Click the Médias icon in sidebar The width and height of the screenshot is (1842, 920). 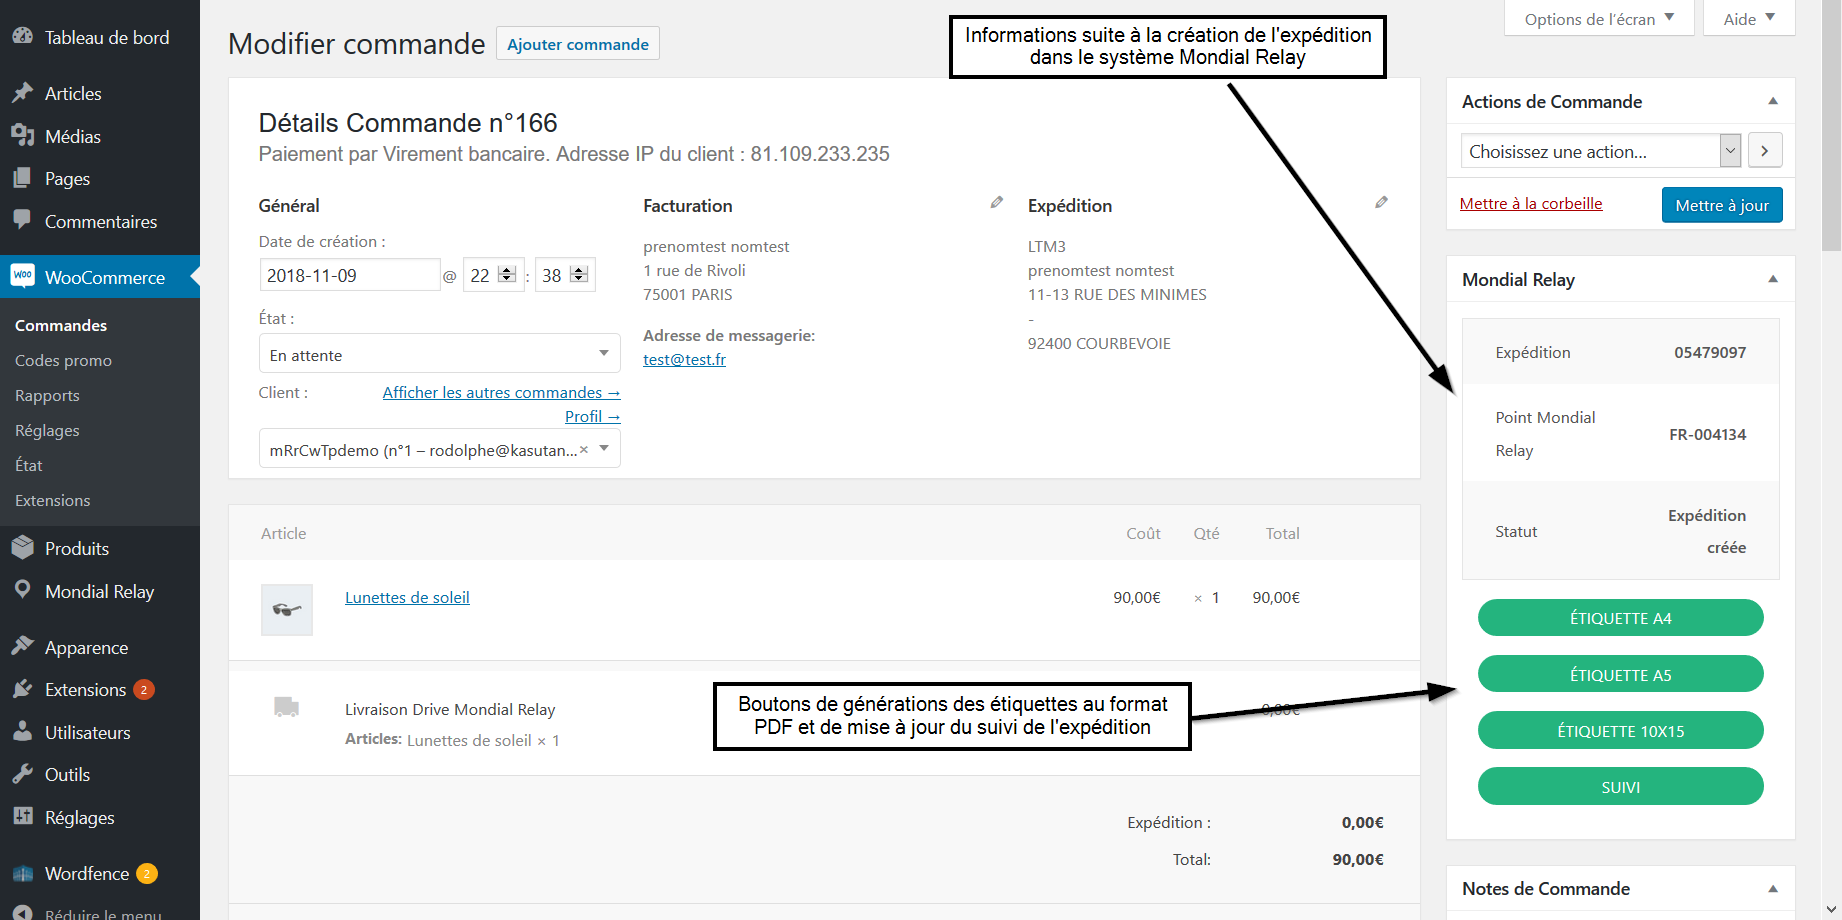(22, 136)
